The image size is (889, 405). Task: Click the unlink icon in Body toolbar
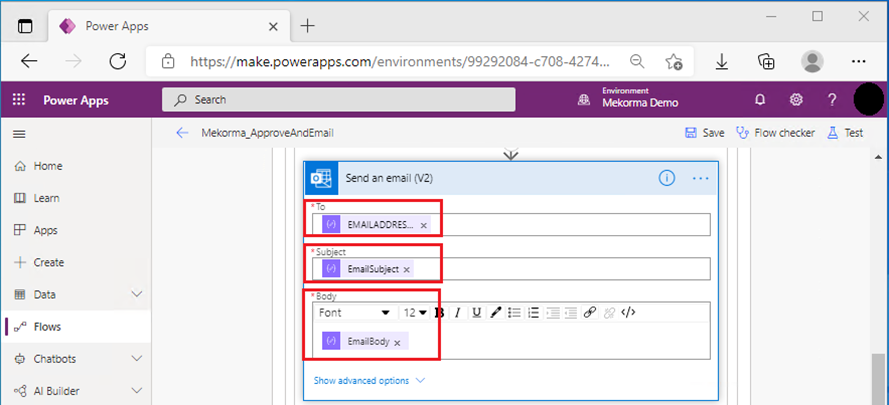[609, 313]
